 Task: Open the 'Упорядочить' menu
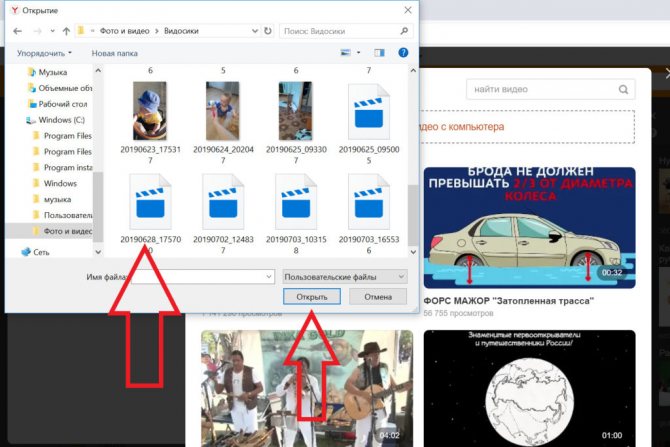coord(44,53)
